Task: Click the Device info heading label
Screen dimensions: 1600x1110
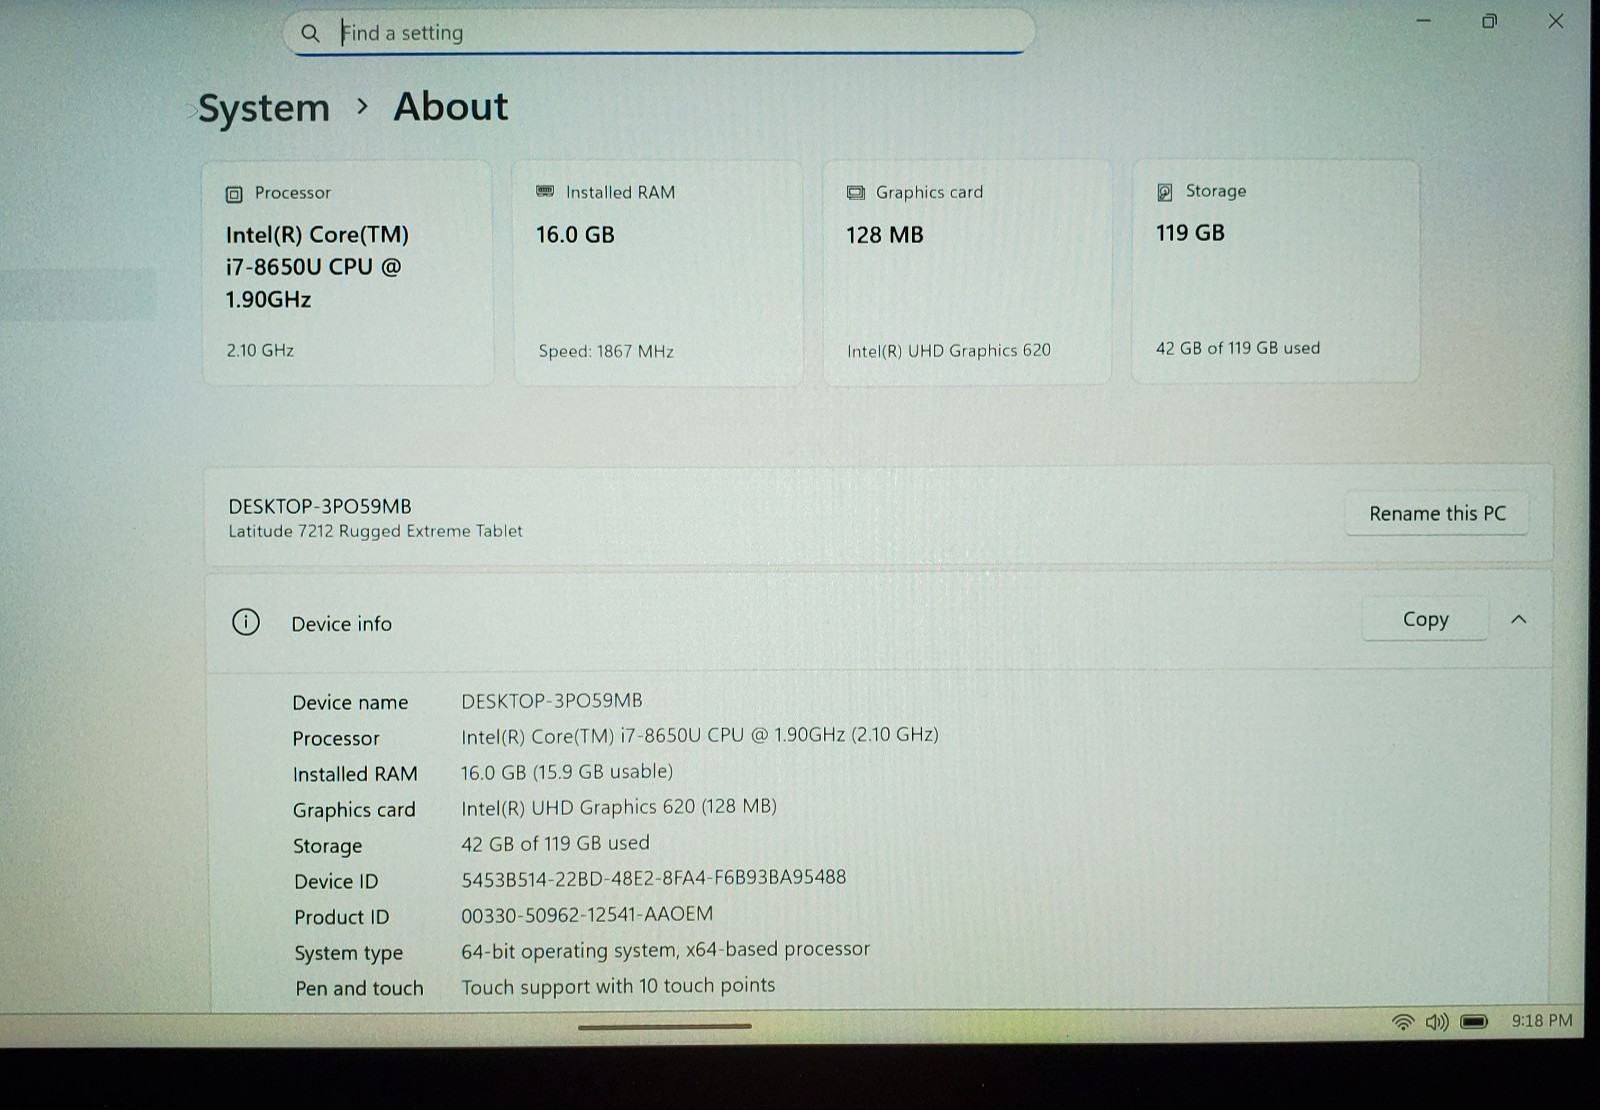Action: click(341, 624)
